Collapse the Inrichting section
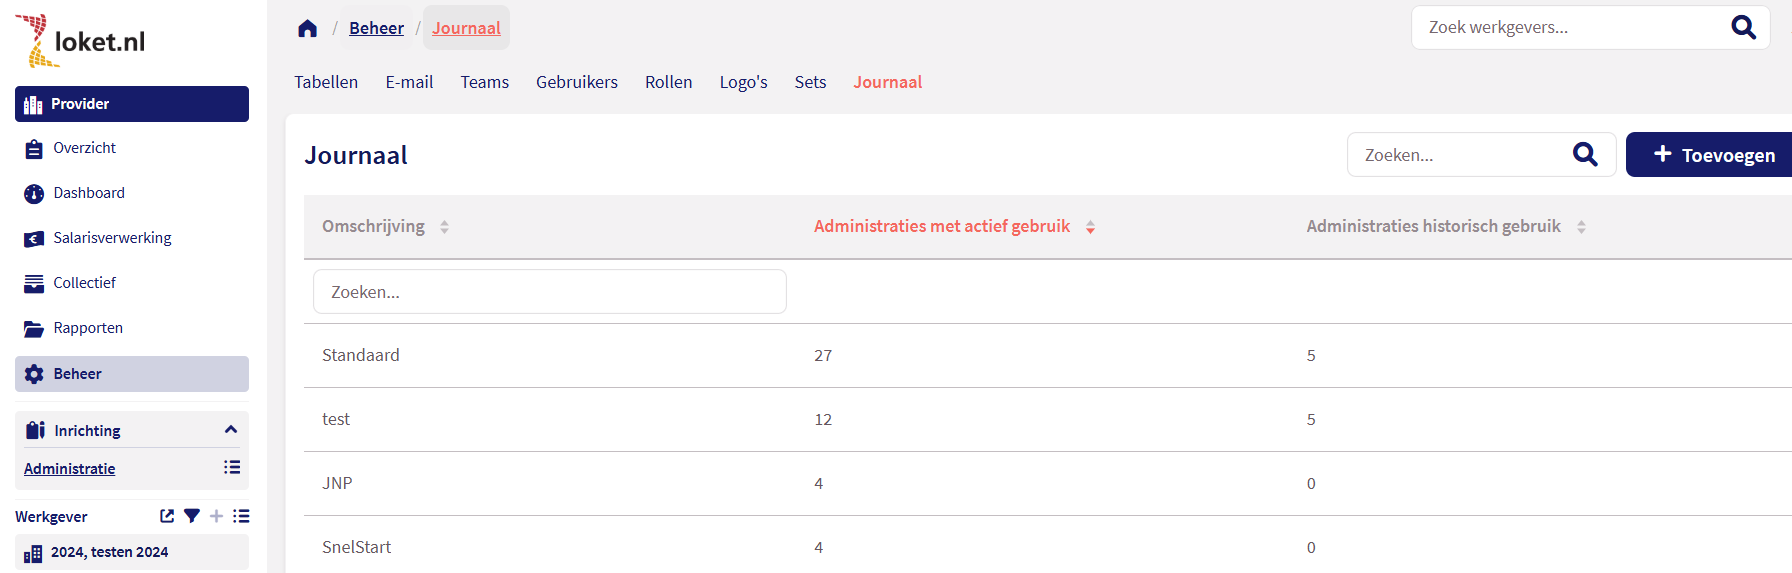Image resolution: width=1792 pixels, height=573 pixels. pyautogui.click(x=231, y=430)
